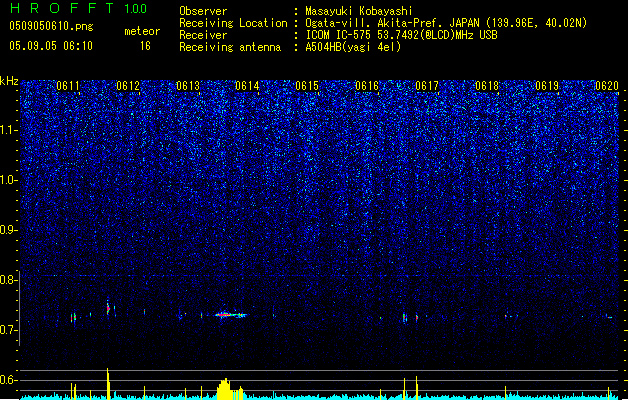
Task: Click the 0.8 kHz axis label
Action: (x=8, y=280)
